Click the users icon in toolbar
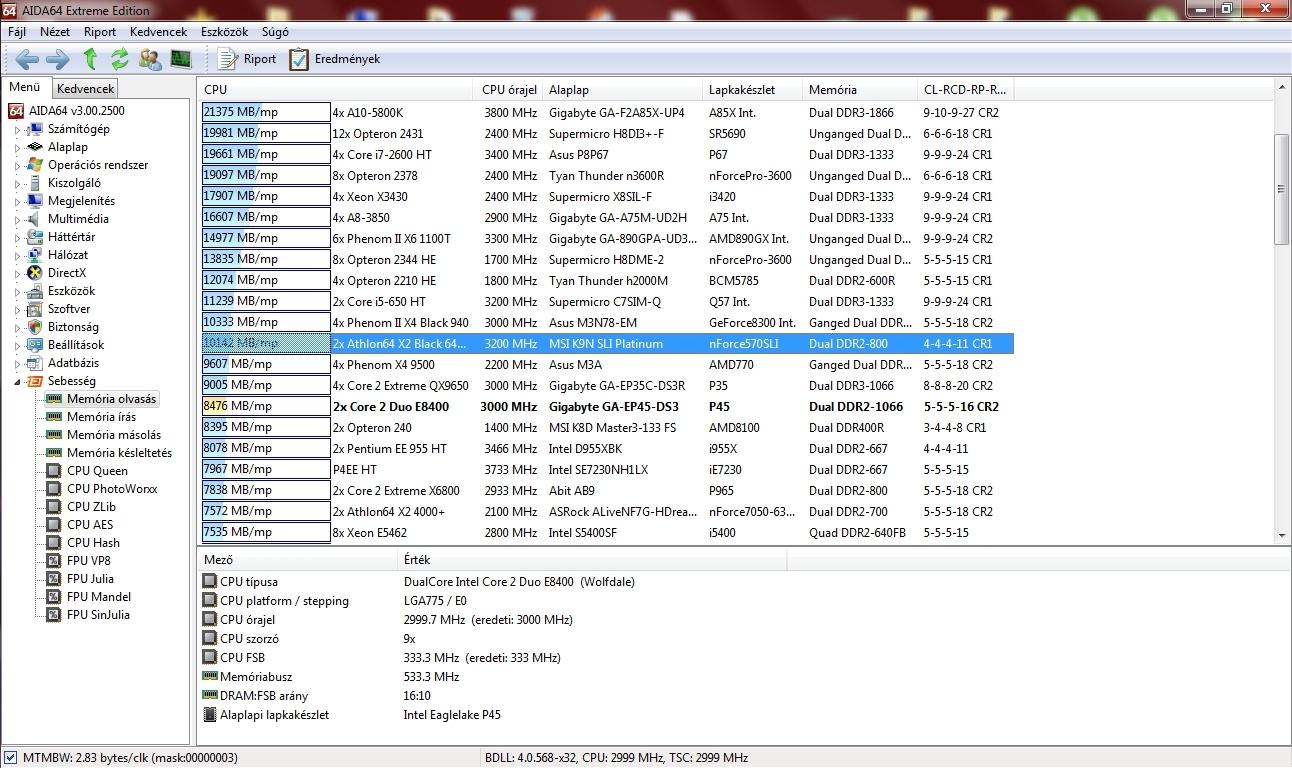Viewport: 1292px width, 768px height. pyautogui.click(x=150, y=59)
